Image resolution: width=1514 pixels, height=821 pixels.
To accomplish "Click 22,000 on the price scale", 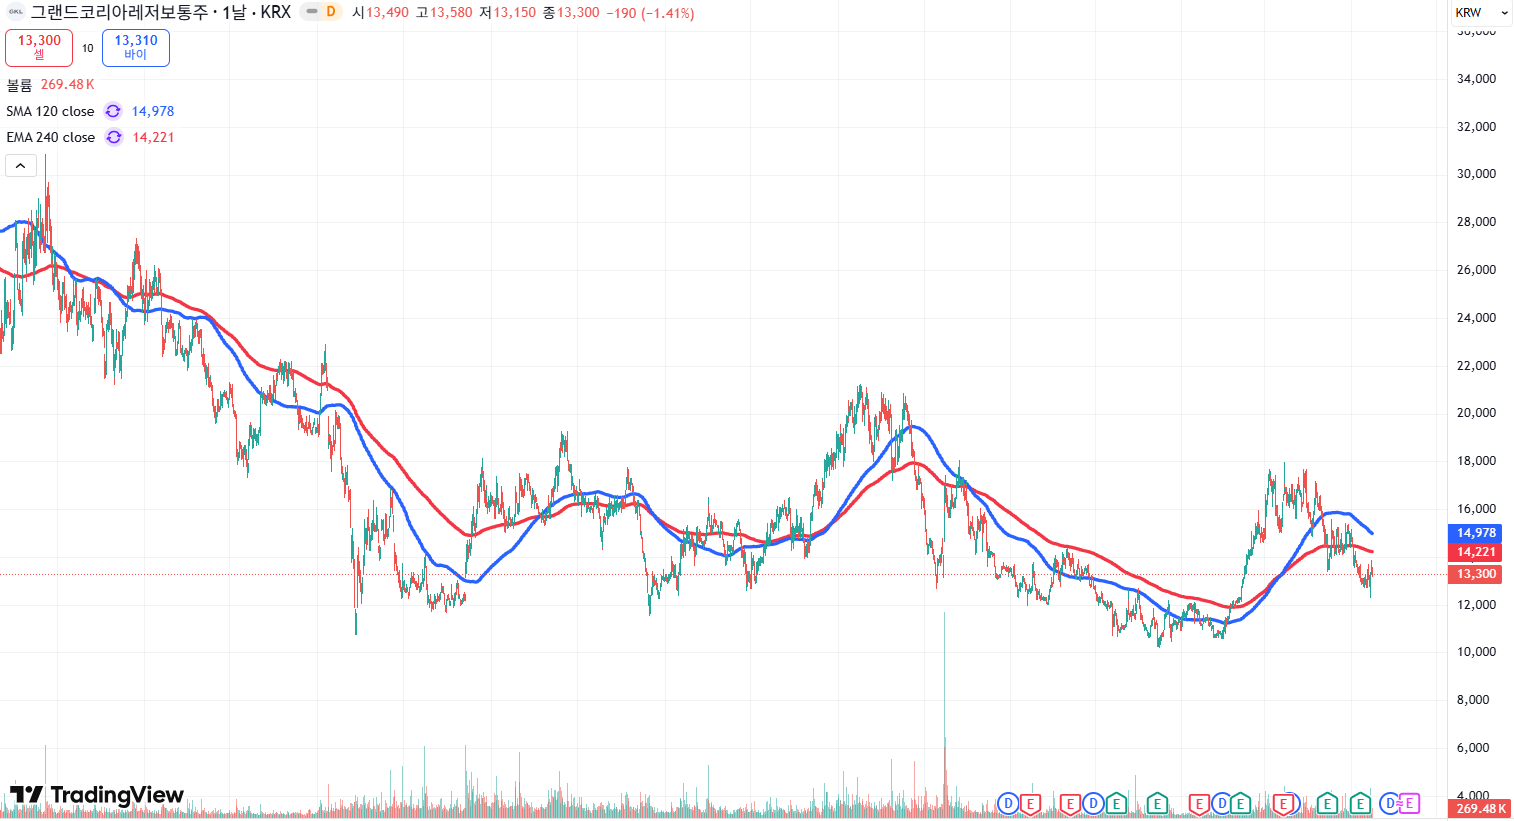I will tap(1476, 366).
